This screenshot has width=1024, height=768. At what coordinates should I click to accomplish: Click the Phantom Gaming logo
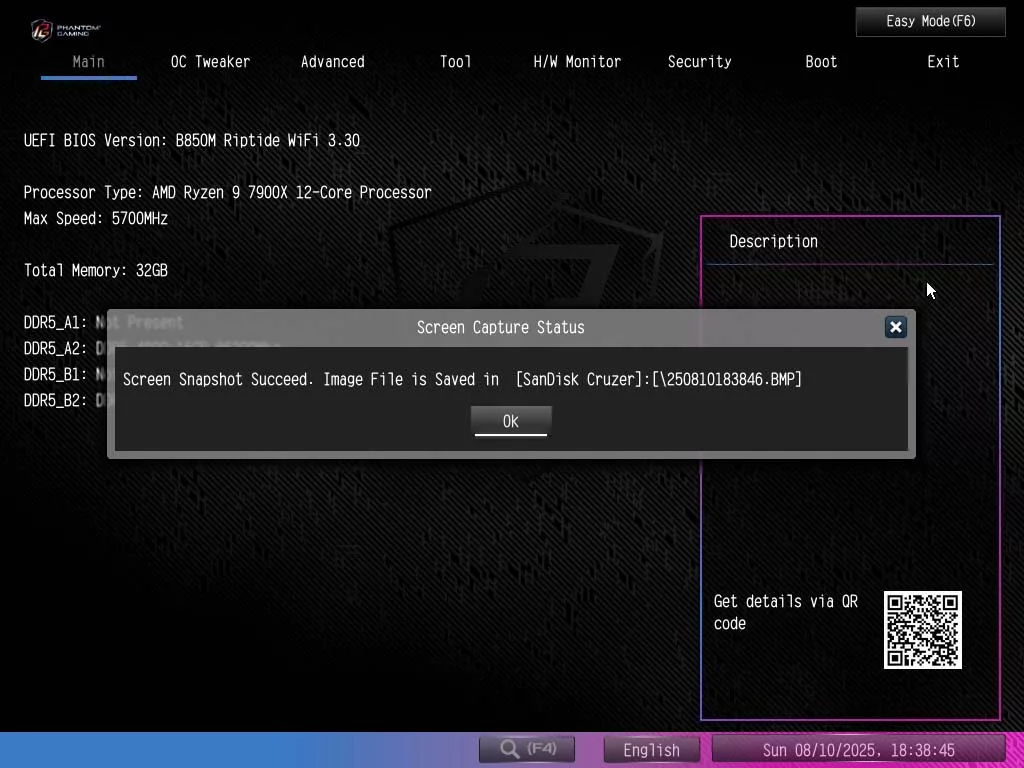pos(65,30)
